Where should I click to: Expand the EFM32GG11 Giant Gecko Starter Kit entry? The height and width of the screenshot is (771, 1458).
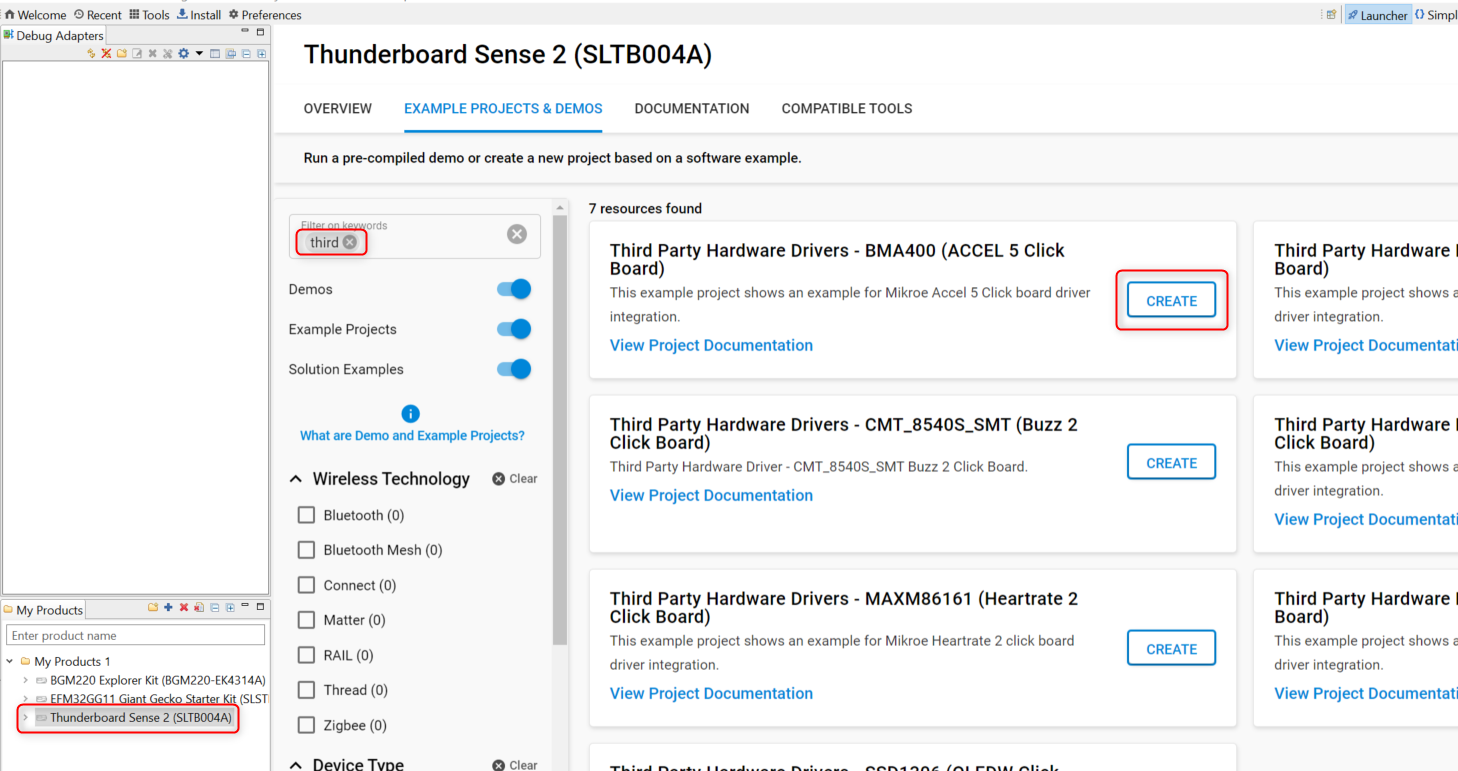tap(25, 699)
